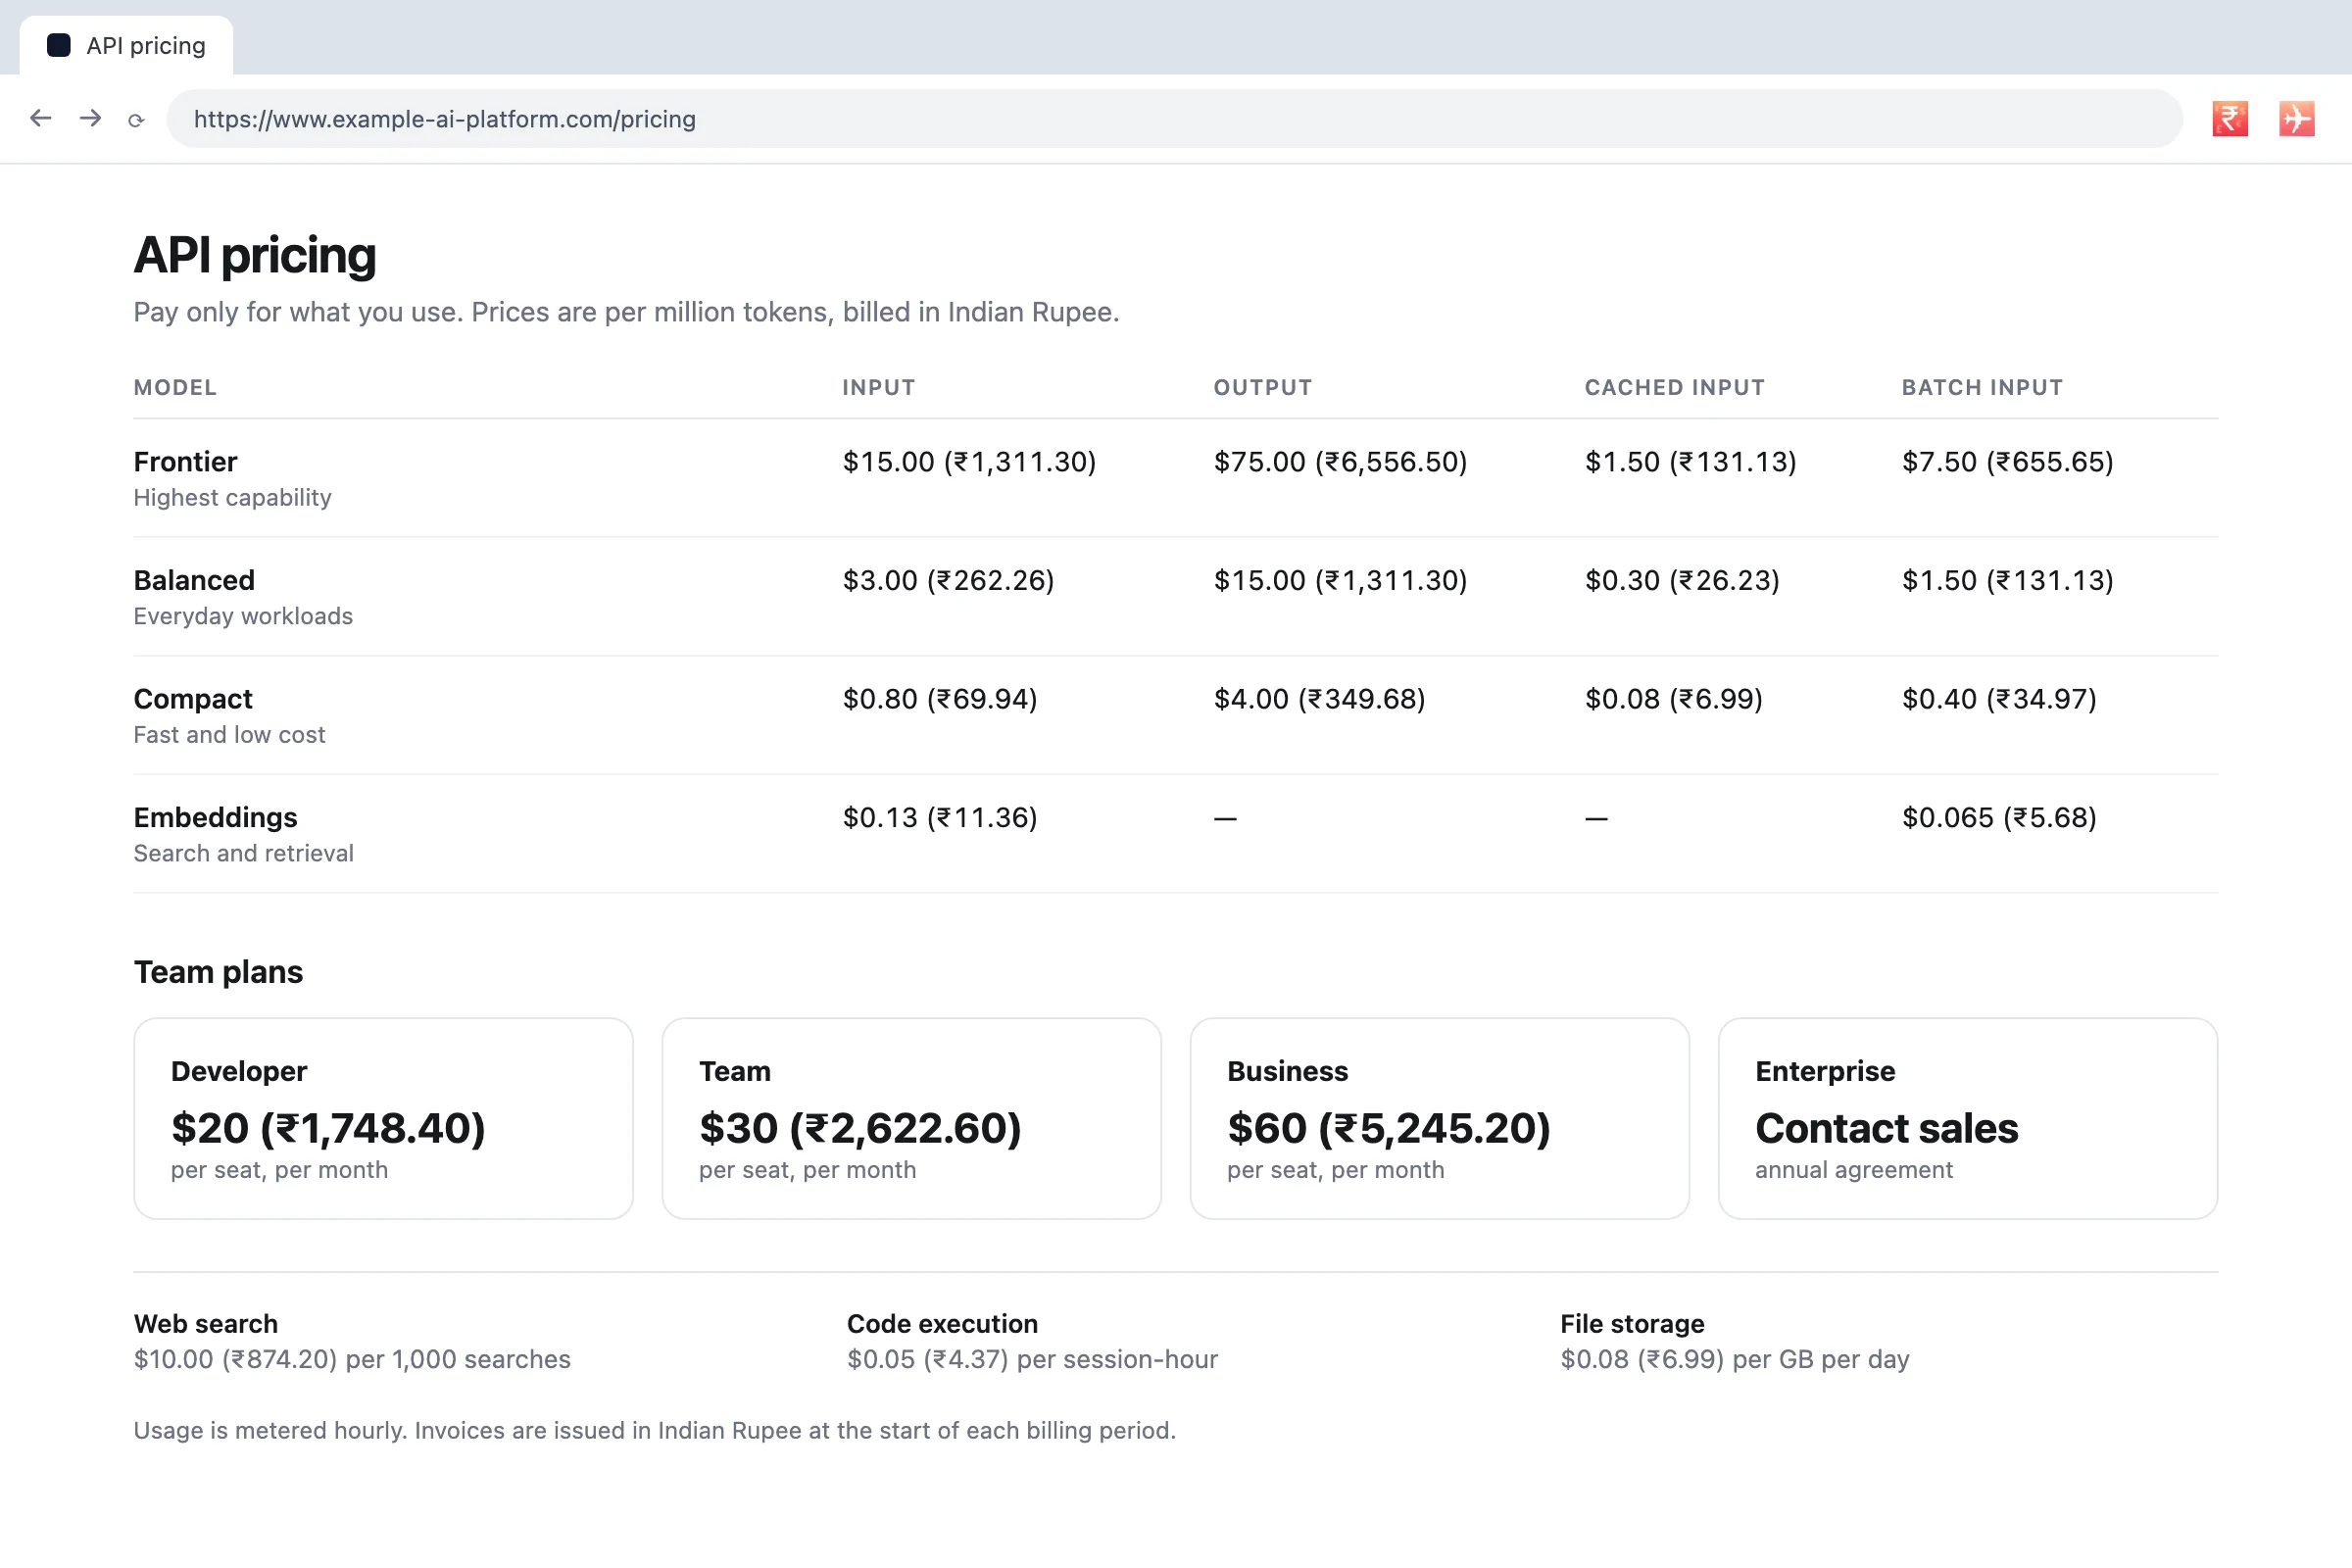
Task: Click the Compact model name
Action: click(x=193, y=699)
